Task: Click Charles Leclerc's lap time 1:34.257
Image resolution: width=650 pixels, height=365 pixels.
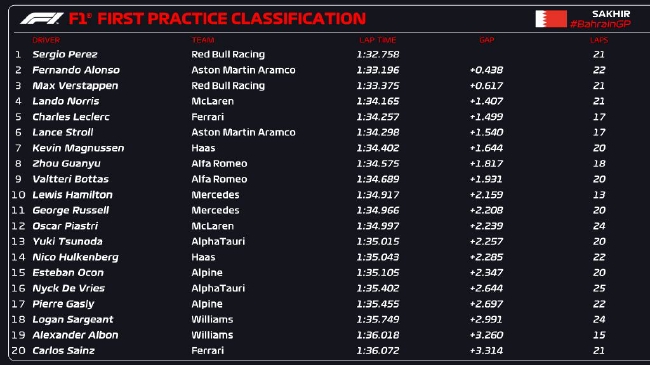Action: [x=378, y=117]
